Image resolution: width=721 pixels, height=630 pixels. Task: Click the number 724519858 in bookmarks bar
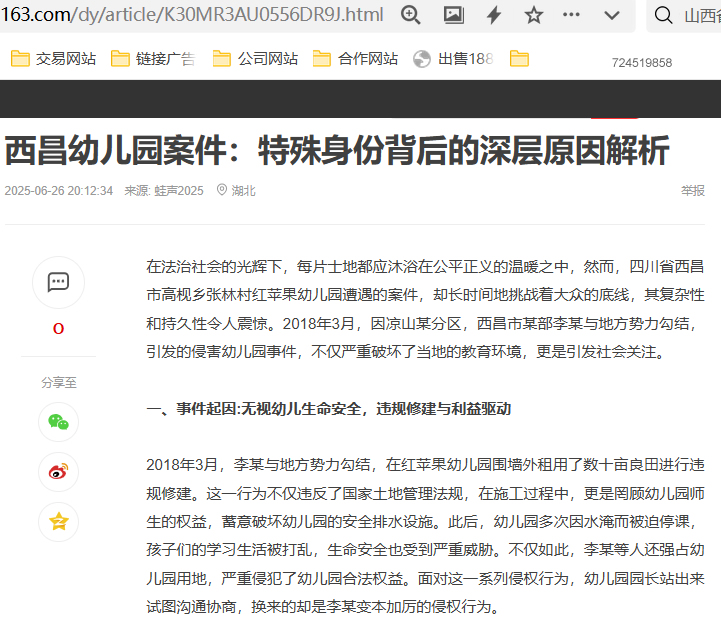(x=641, y=63)
